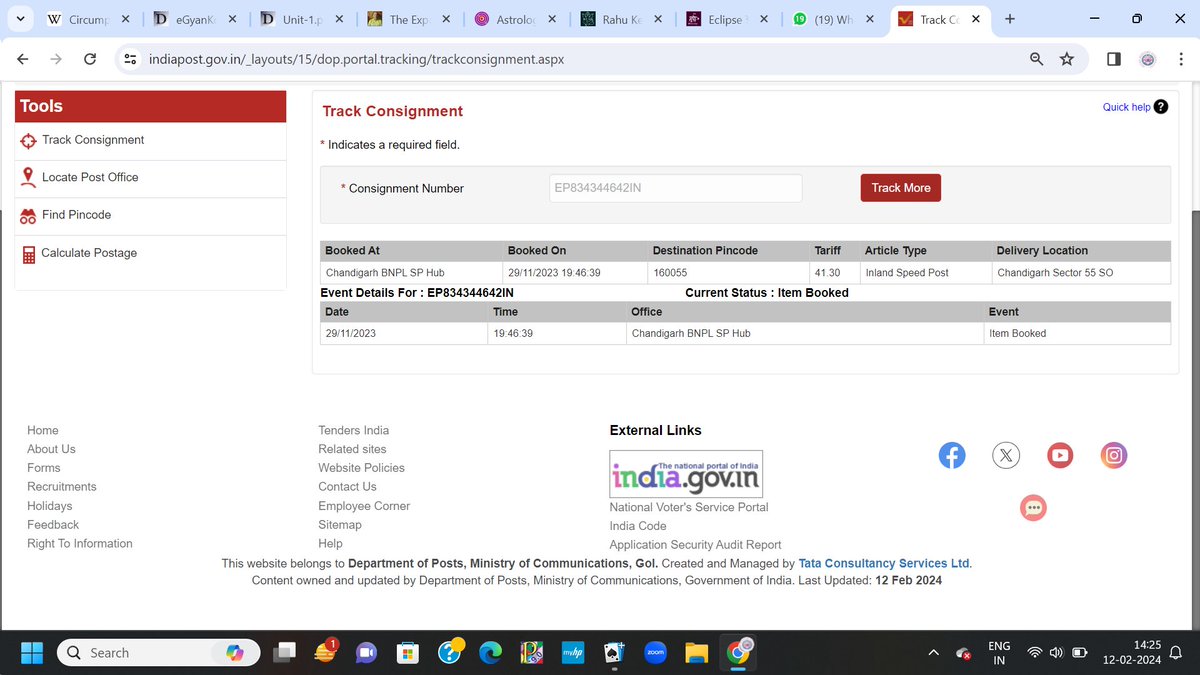Open the myHP app on the taskbar
This screenshot has width=1200, height=675.
coord(573,653)
